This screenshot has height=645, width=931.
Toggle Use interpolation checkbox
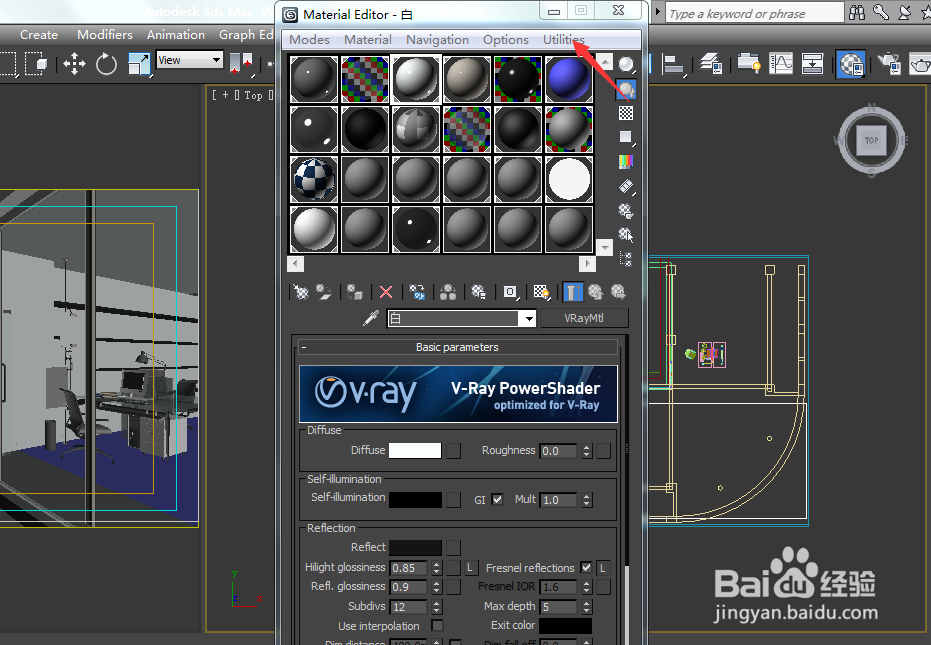pos(437,625)
